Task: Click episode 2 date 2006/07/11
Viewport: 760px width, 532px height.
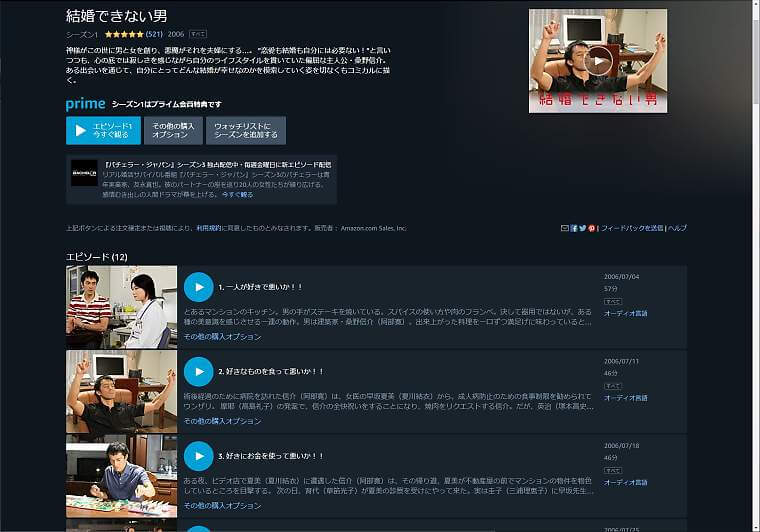Action: 621,361
